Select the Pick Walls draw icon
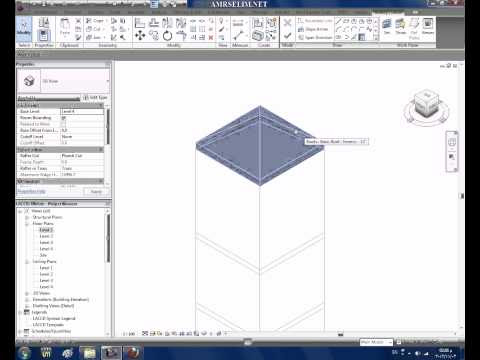 362,37
